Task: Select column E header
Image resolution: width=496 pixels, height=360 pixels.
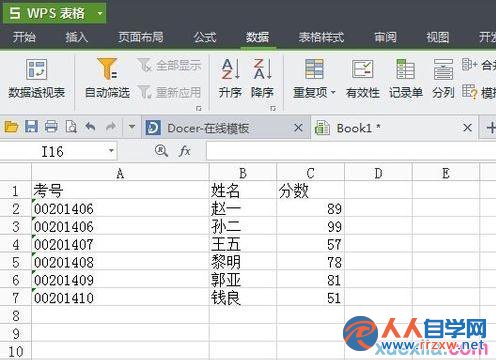Action: [x=446, y=173]
